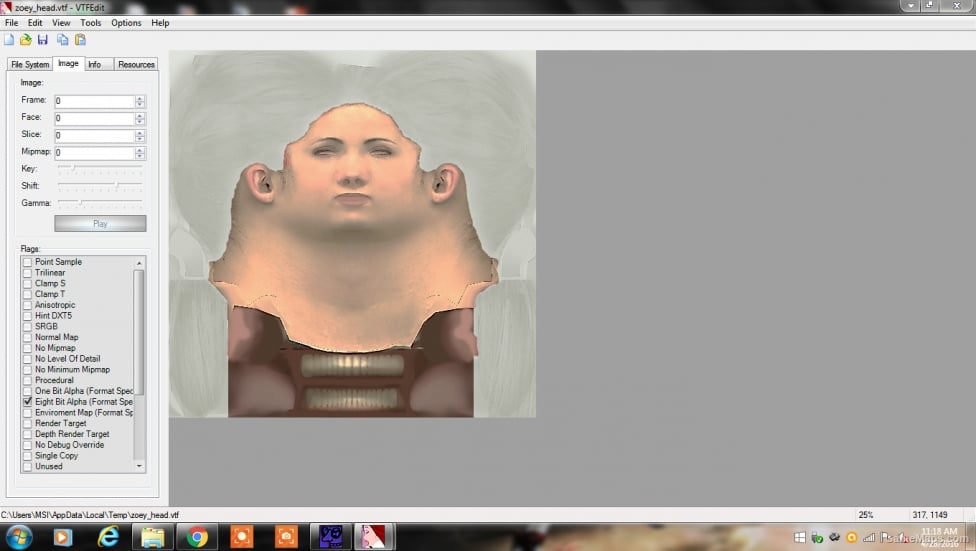Toggle the Point Sample flag
Viewport: 976px width, 551px height.
[x=27, y=262]
